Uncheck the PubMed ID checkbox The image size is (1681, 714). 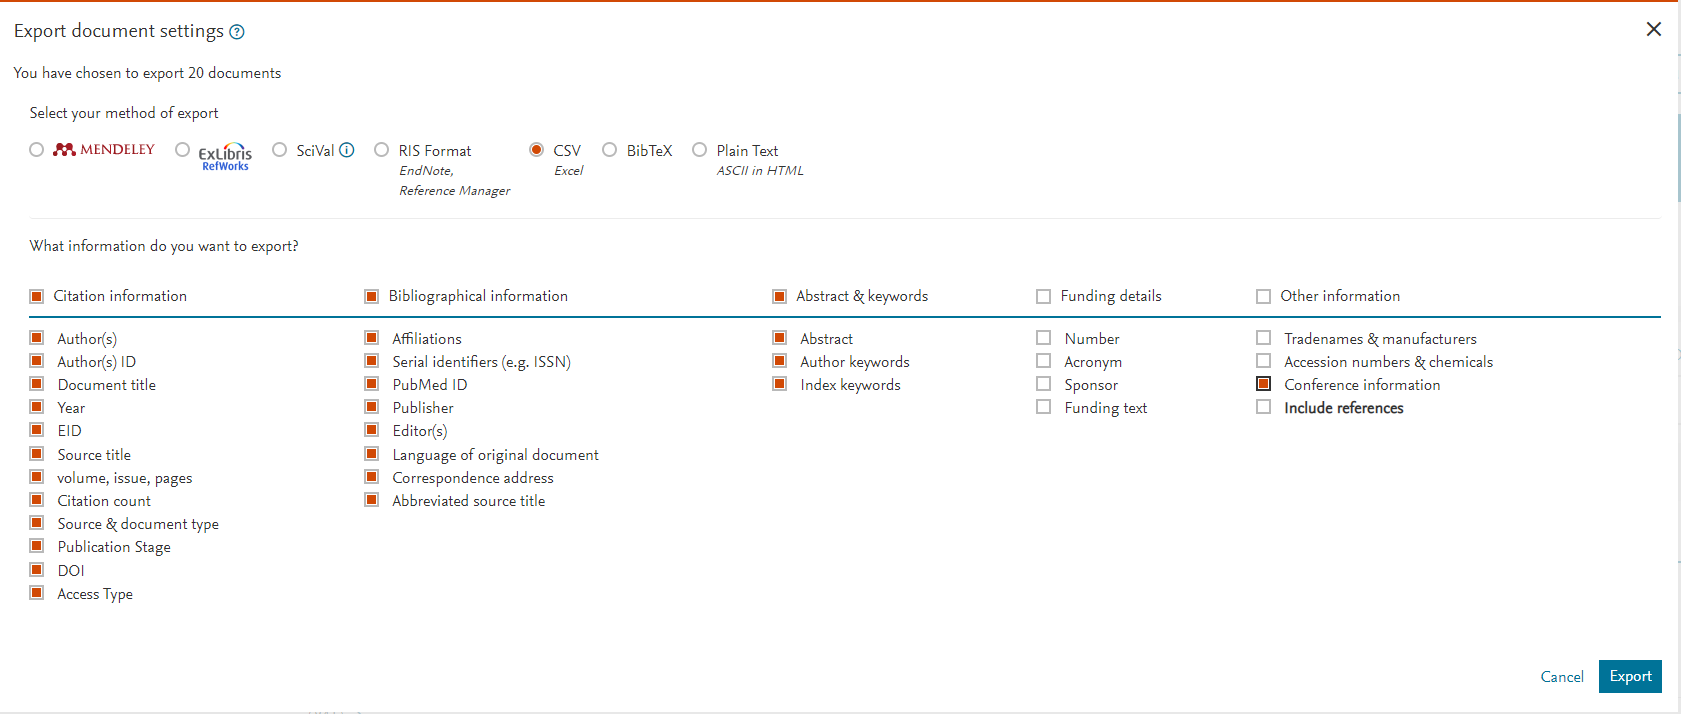point(372,384)
